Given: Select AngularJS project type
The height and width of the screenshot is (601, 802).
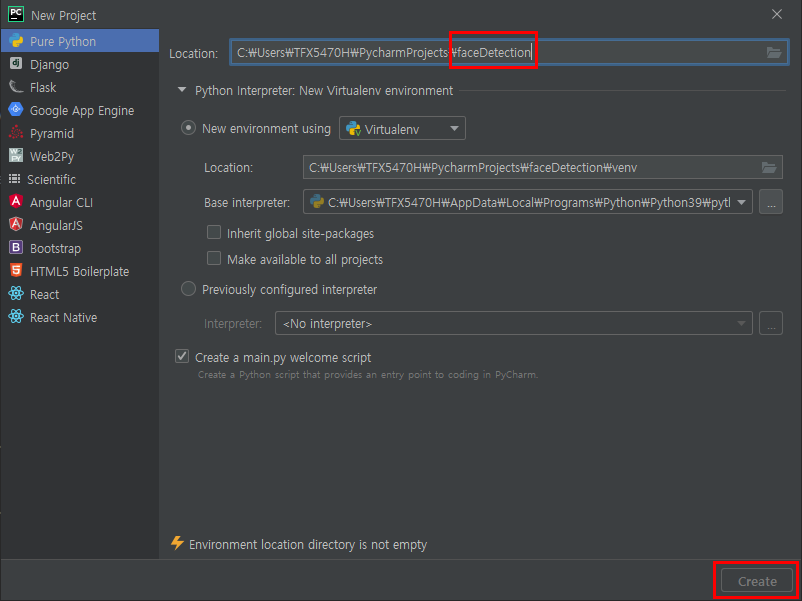Looking at the screenshot, I should click(x=80, y=225).
